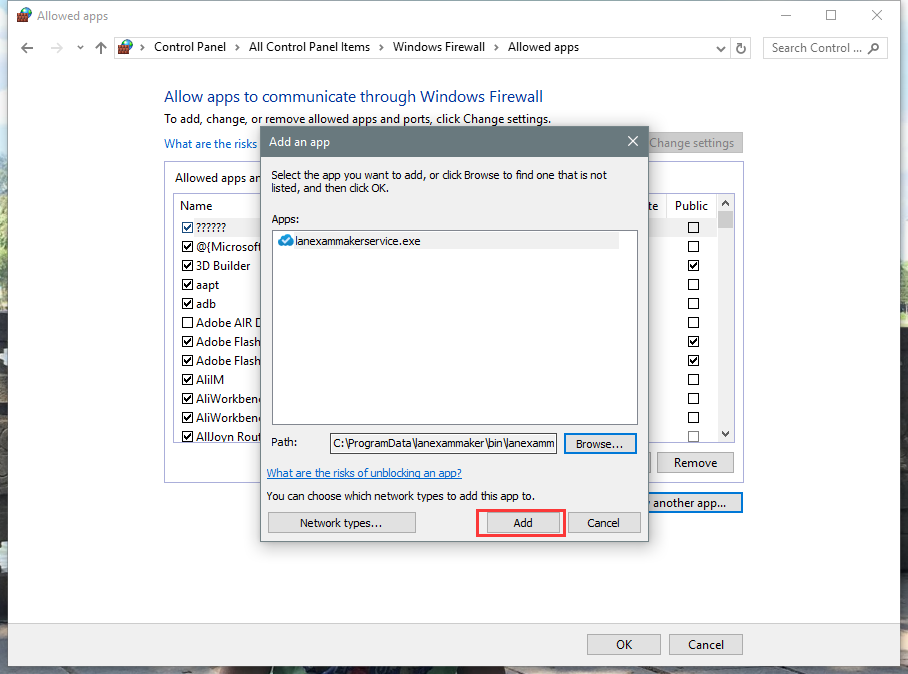Minimize the Allowed apps window
This screenshot has height=674, width=908.
pyautogui.click(x=786, y=16)
